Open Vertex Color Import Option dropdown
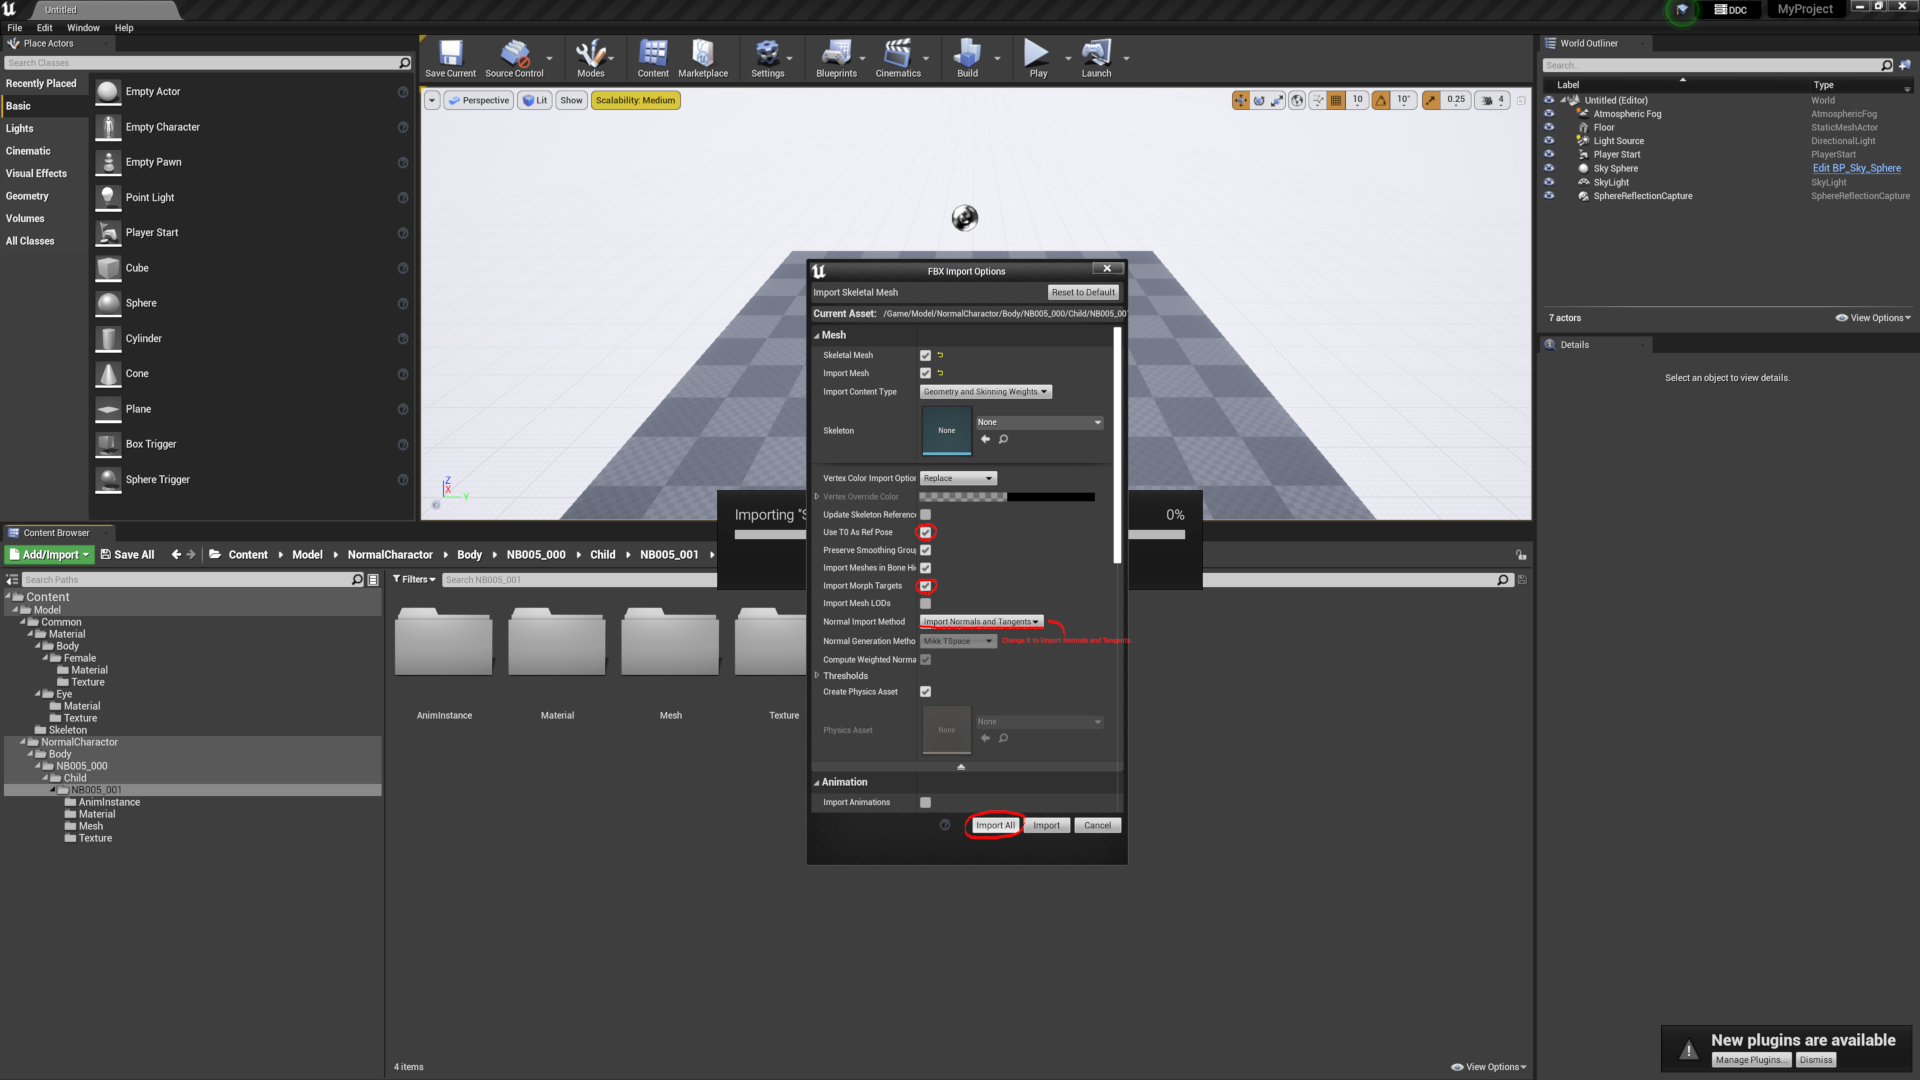Screen dimensions: 1920x1080 [x=958, y=478]
